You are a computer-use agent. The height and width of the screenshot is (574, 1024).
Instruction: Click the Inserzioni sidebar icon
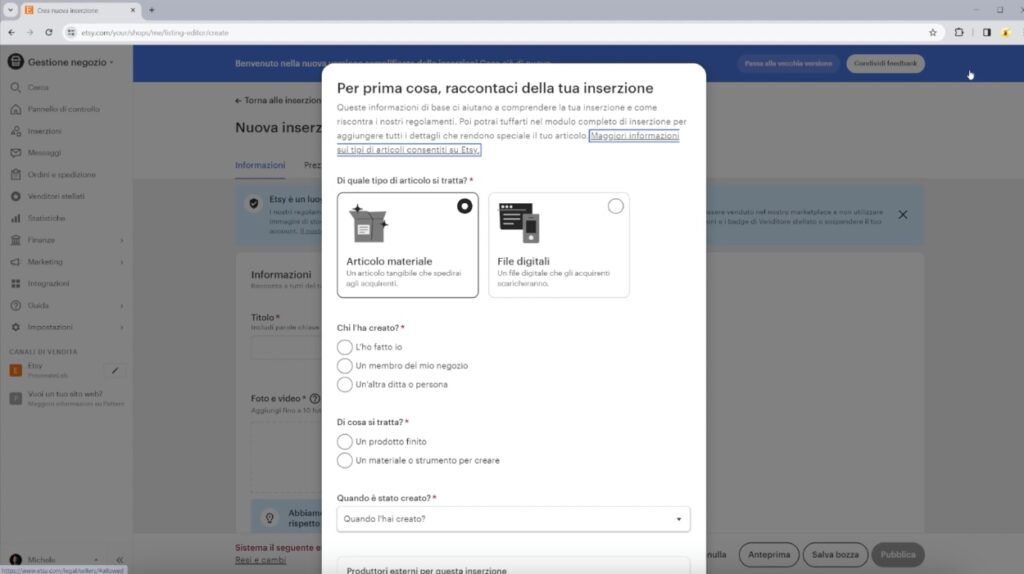pos(16,131)
